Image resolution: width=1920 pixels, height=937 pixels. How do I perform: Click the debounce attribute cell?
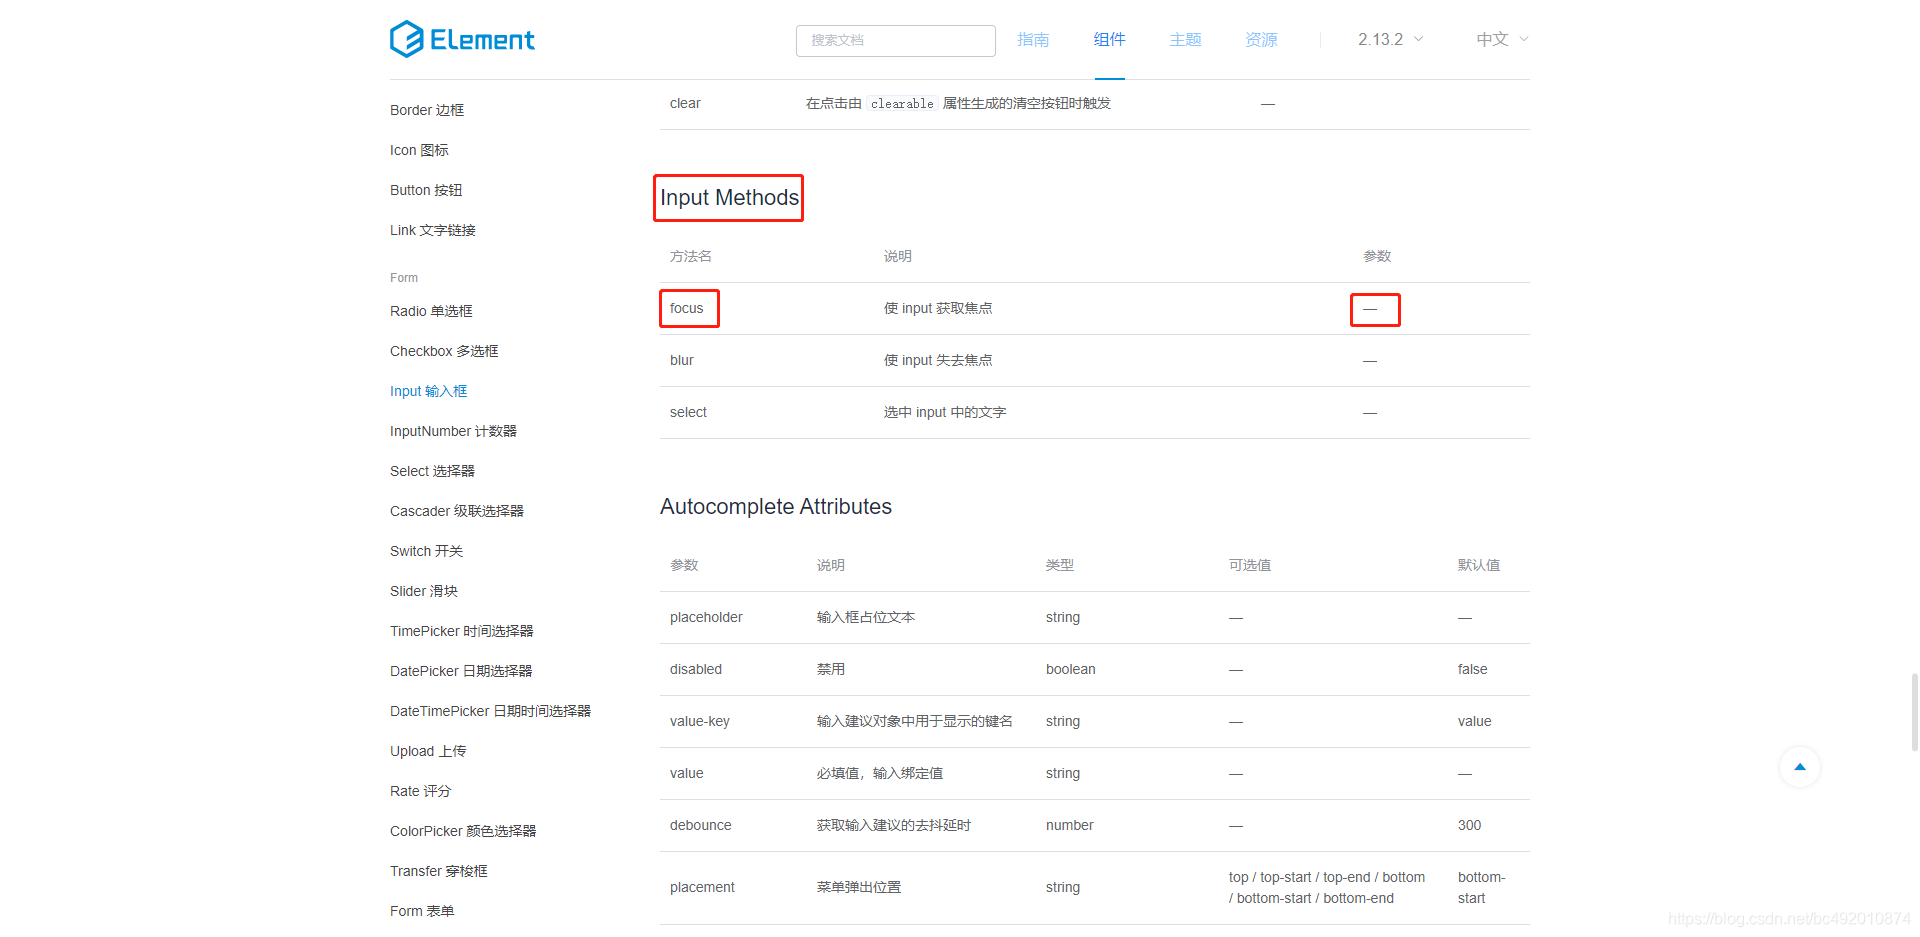tap(701, 825)
